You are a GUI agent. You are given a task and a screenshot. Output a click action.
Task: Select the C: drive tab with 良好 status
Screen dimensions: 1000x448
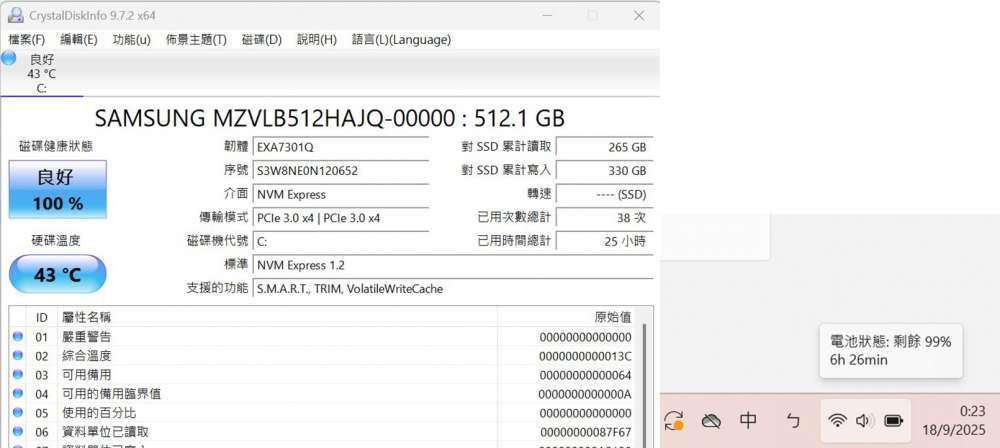[41, 73]
